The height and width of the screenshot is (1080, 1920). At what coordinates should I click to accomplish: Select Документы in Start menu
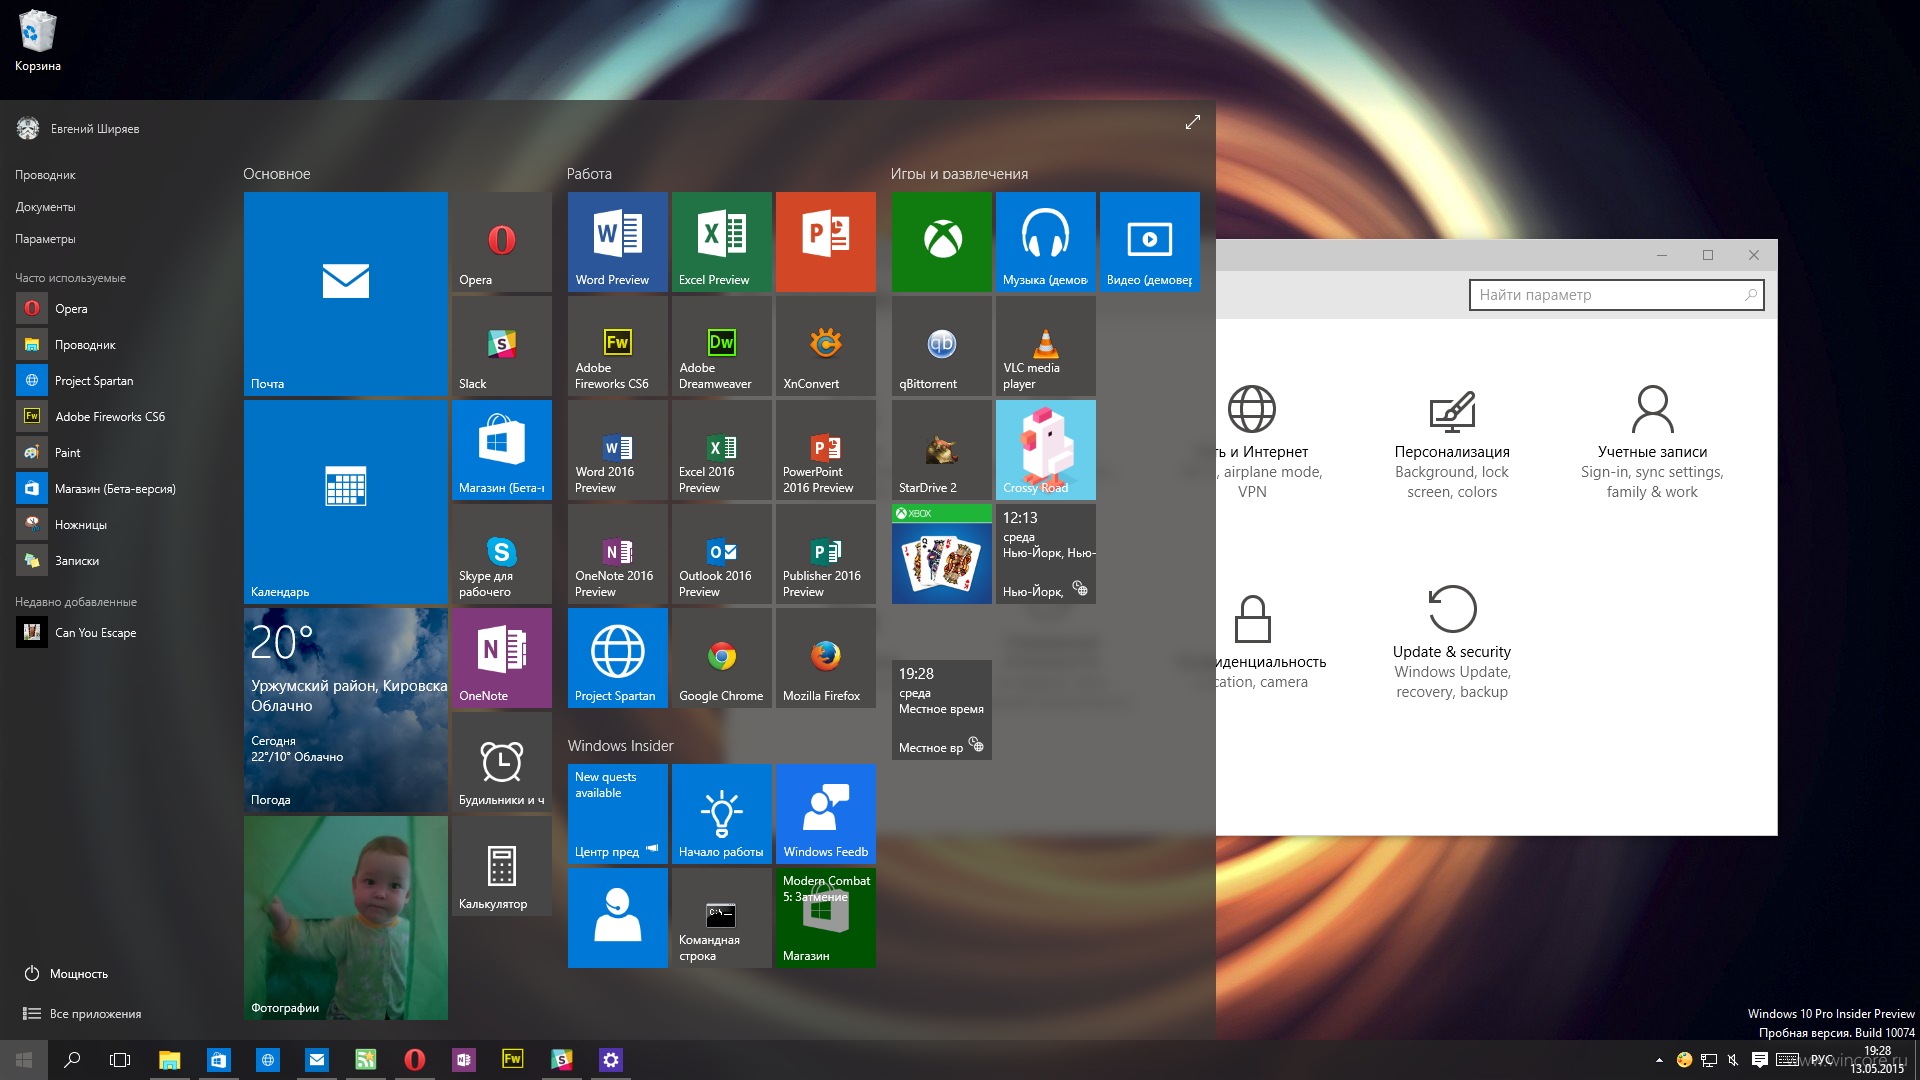(45, 207)
